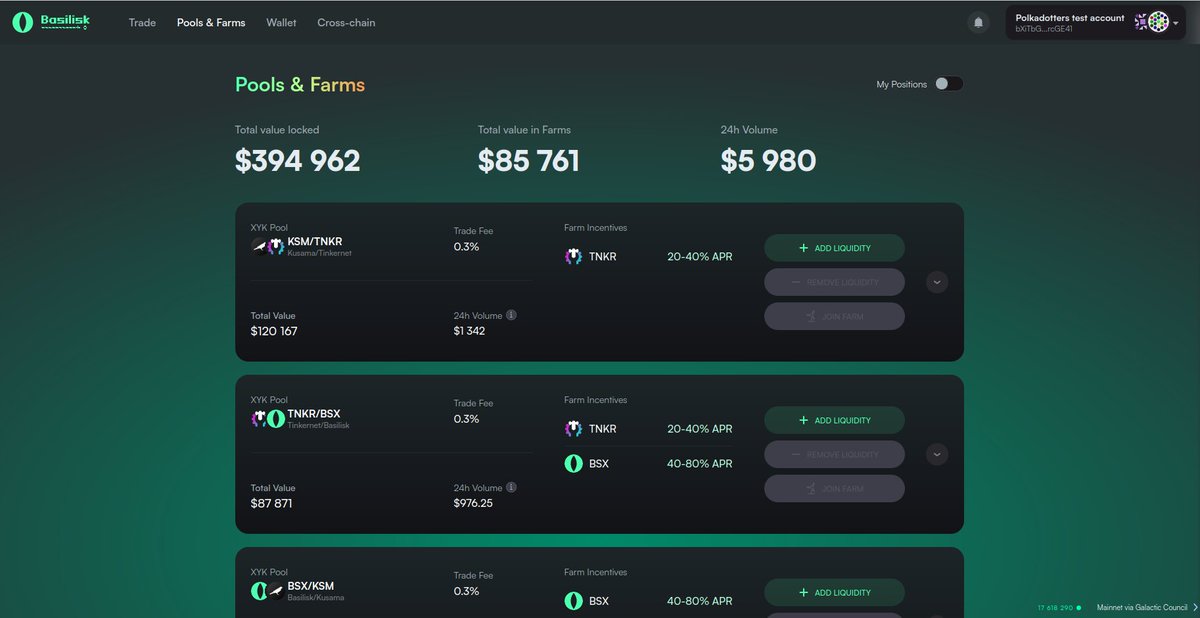The height and width of the screenshot is (618, 1200).
Task: Click the Tinkernet/Basilisk subtitle
Action: coord(318,425)
